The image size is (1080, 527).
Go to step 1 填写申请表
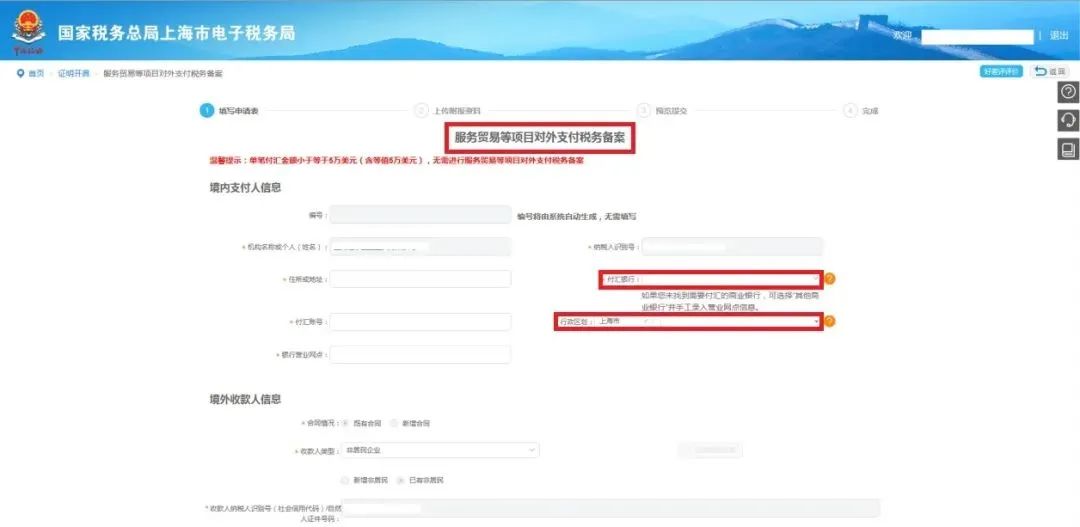[229, 111]
